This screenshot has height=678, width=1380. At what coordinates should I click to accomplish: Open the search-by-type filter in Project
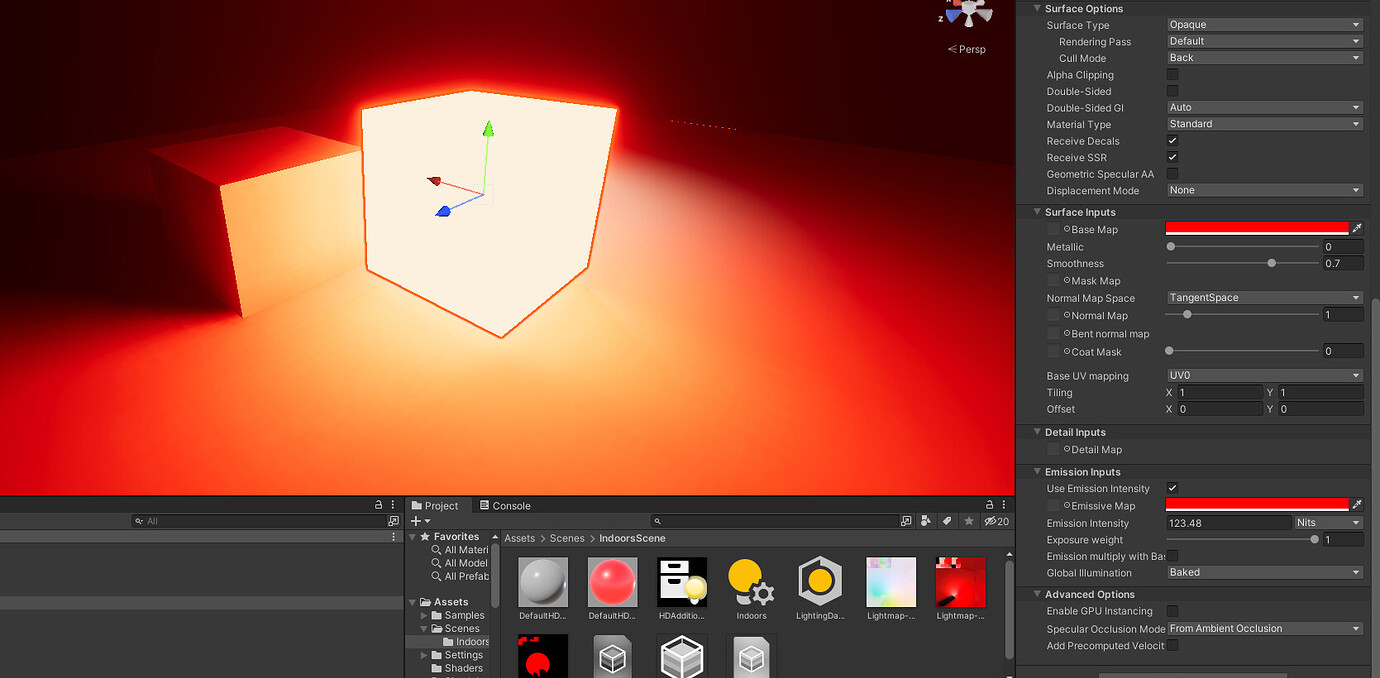925,521
